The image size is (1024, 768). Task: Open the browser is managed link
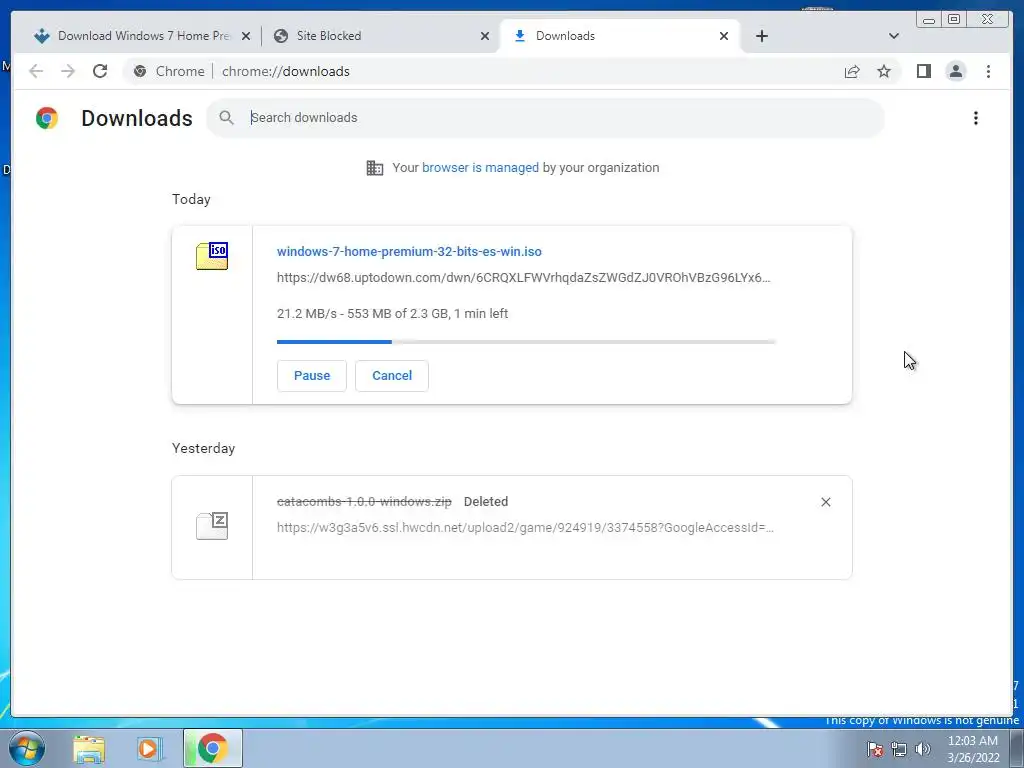[x=480, y=168]
